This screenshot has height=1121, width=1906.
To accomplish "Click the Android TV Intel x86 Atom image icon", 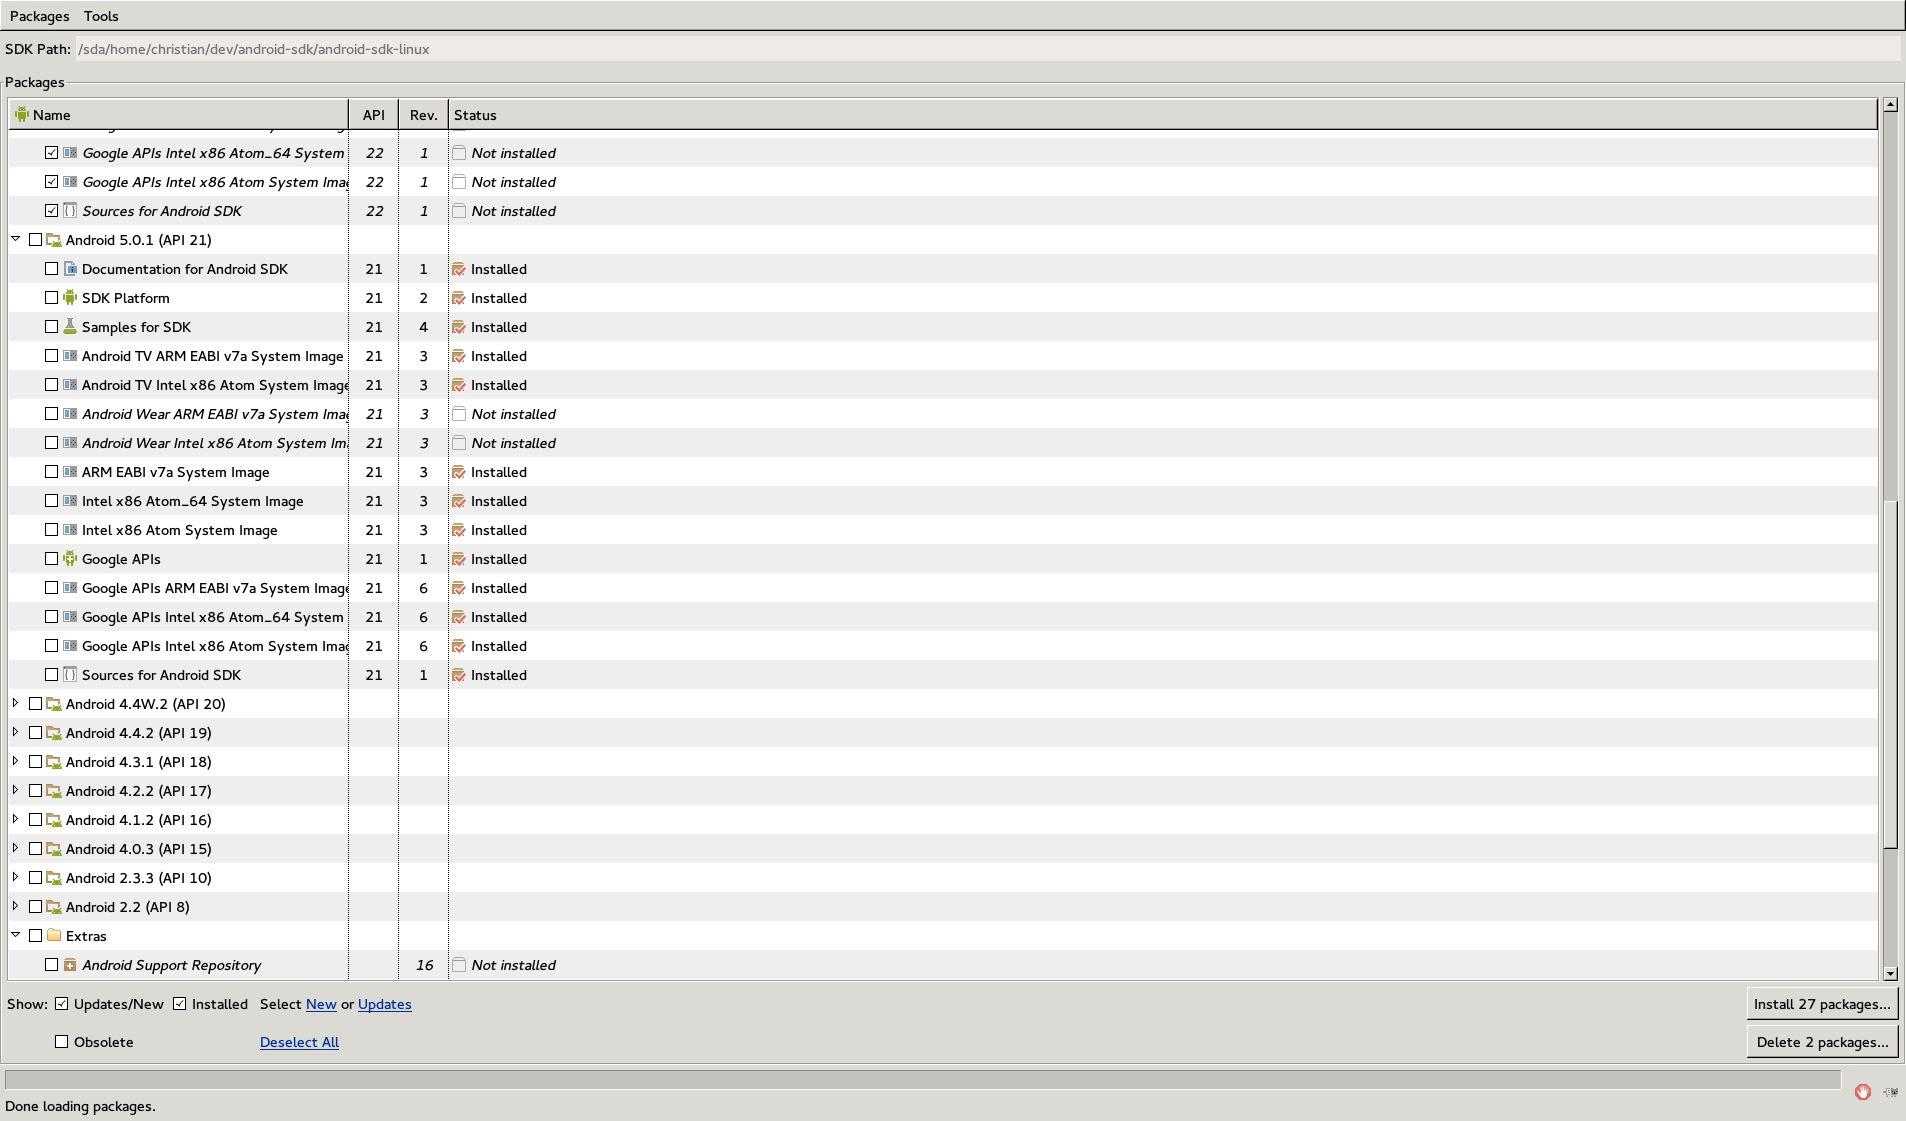I will coord(70,385).
